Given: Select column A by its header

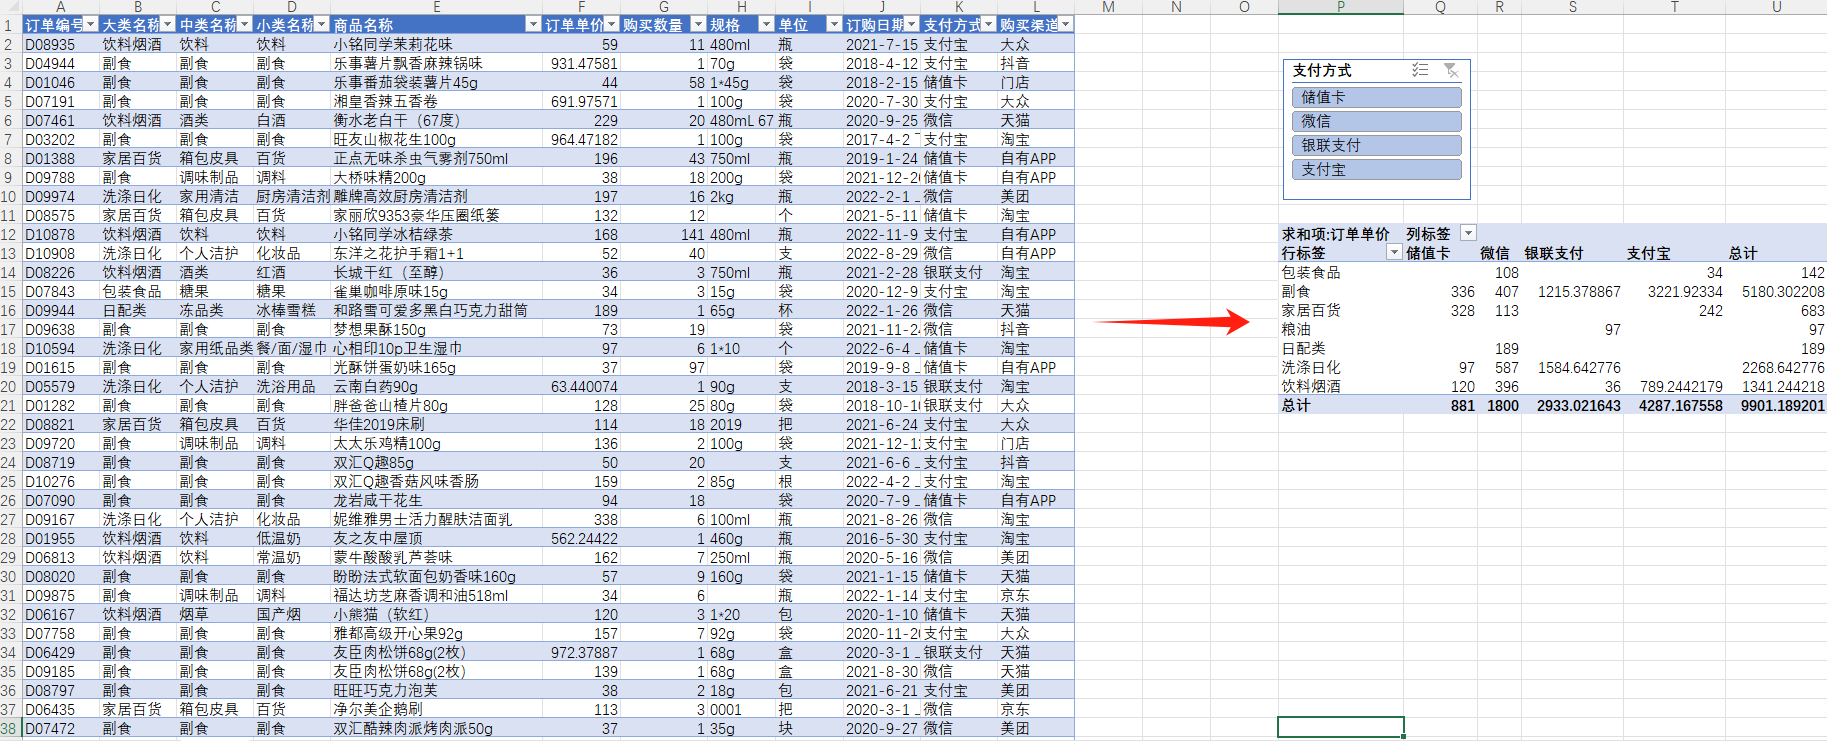Looking at the screenshot, I should 60,7.
